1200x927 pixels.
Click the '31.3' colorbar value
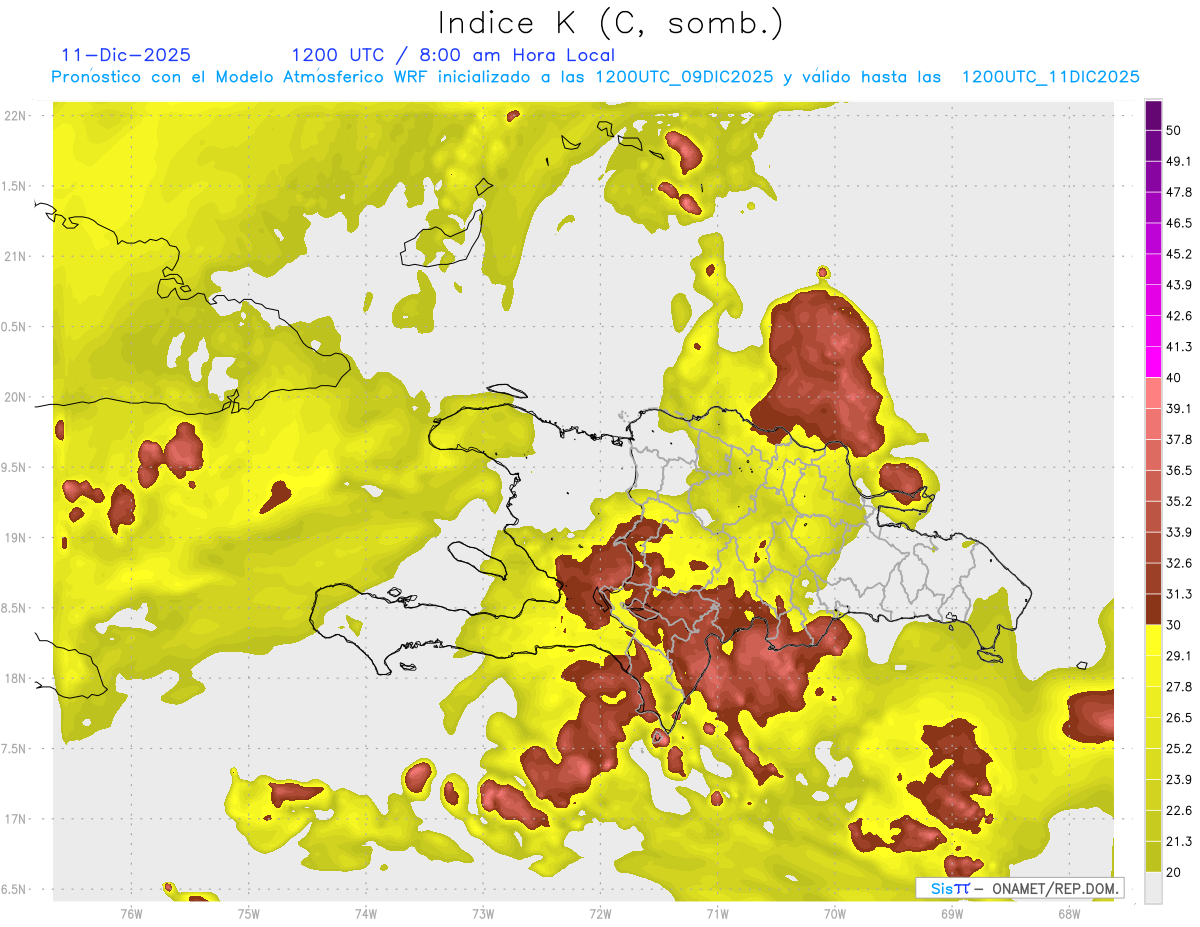(1179, 594)
